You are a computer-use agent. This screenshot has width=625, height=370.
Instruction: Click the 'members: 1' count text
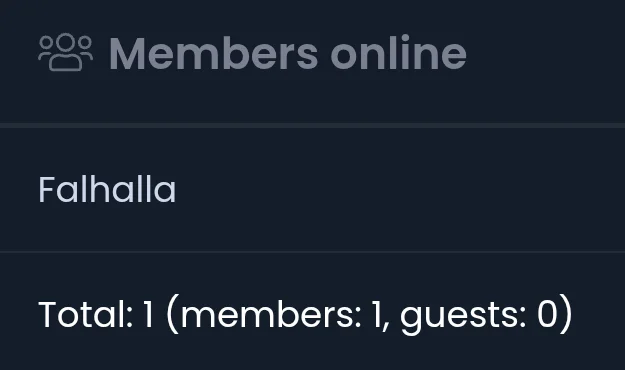click(x=281, y=315)
